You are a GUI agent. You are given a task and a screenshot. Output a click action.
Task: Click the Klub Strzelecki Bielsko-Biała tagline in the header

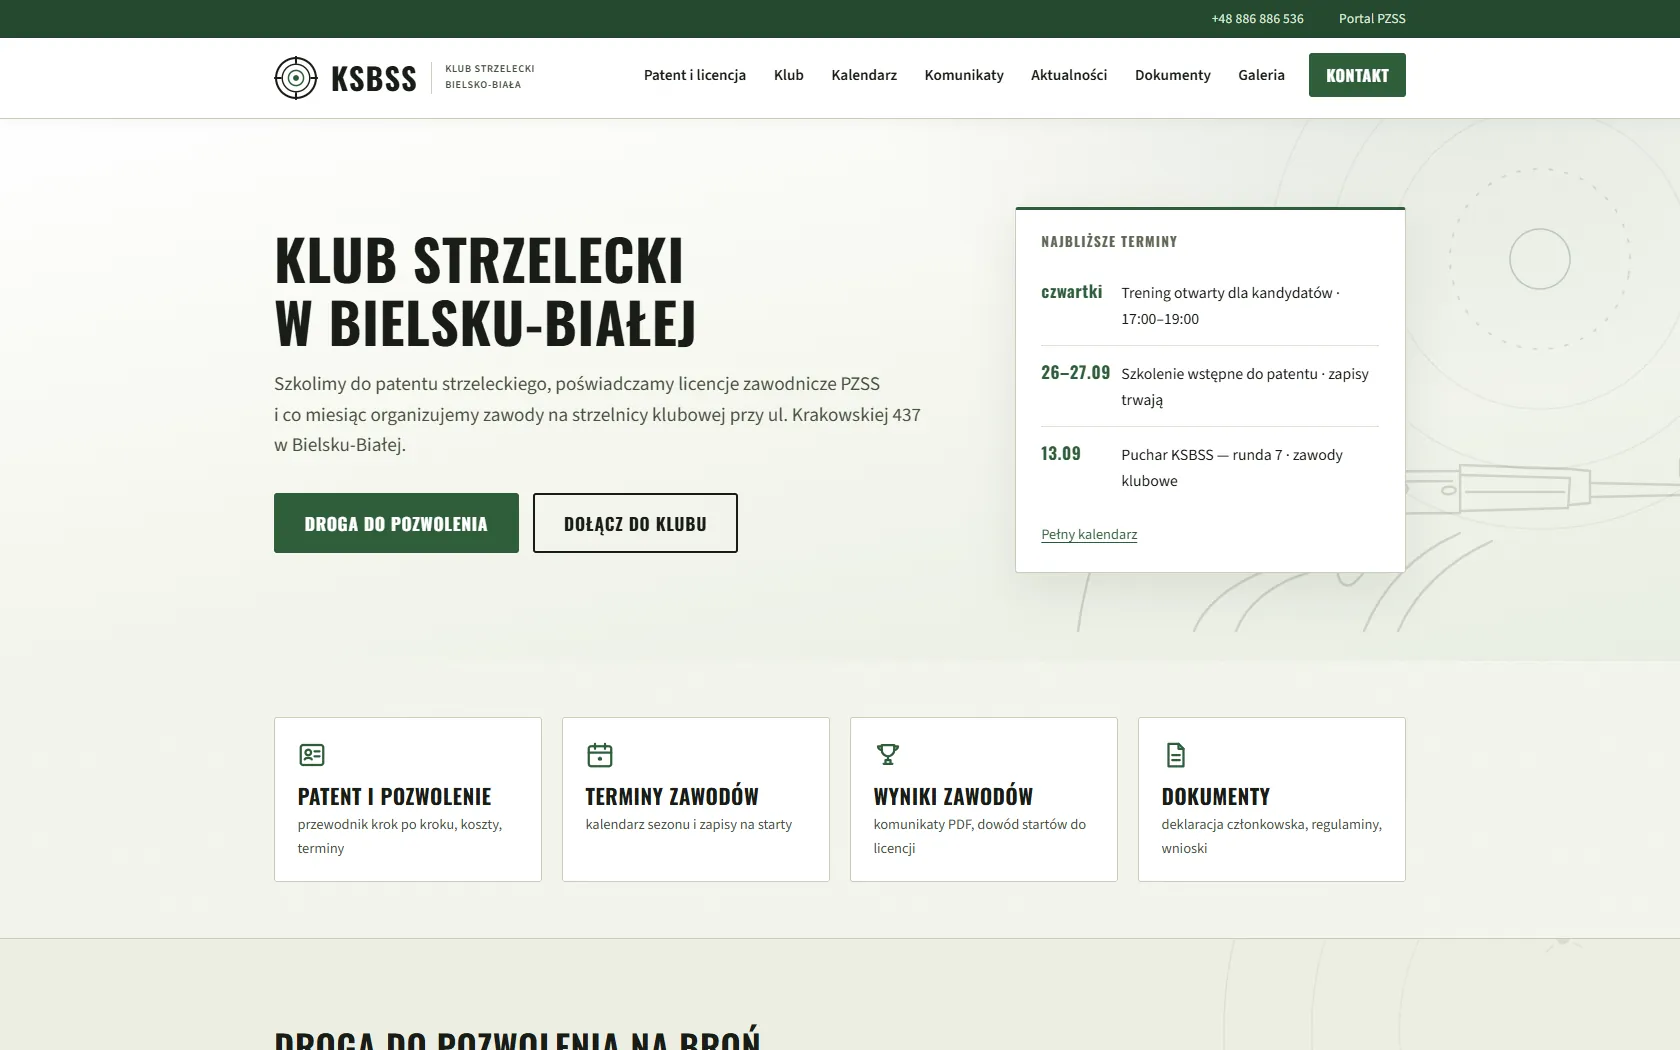(x=490, y=77)
